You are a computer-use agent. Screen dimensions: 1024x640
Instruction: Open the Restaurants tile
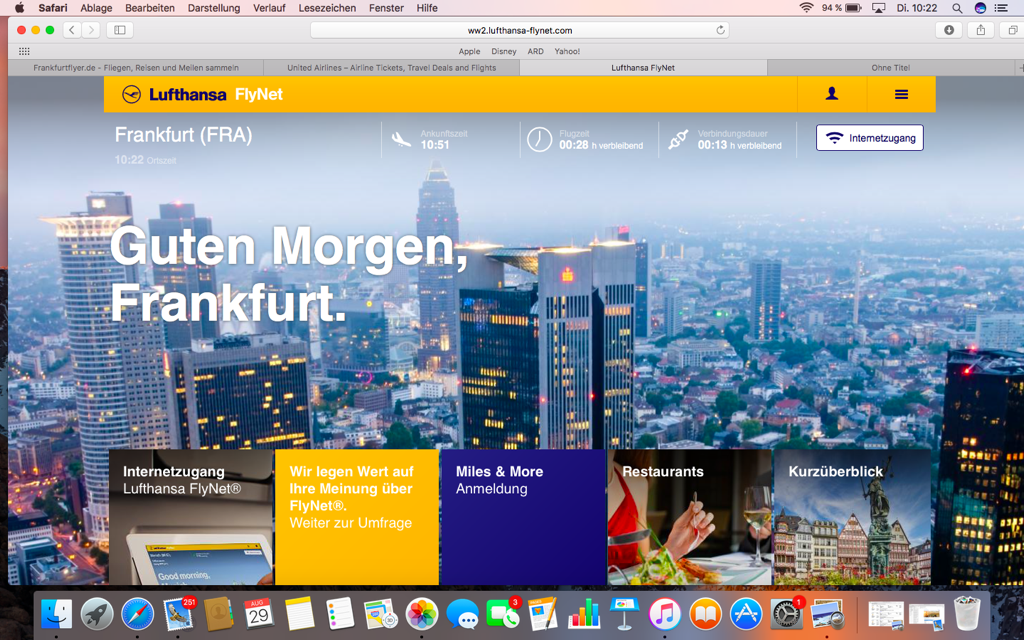[689, 516]
